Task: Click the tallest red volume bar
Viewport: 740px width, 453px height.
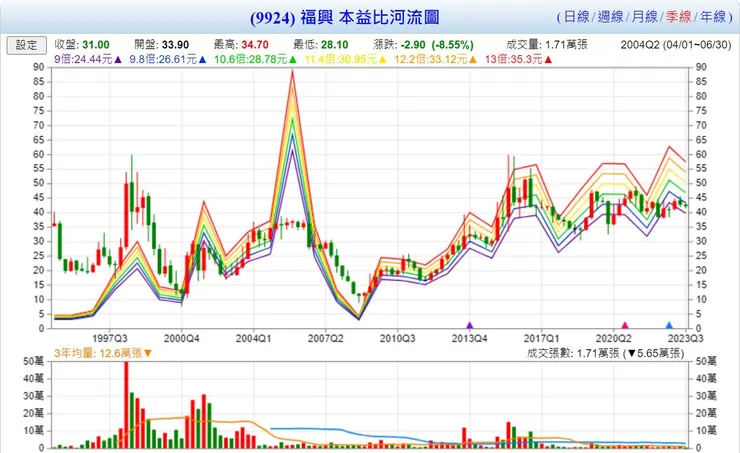Action: pos(126,405)
